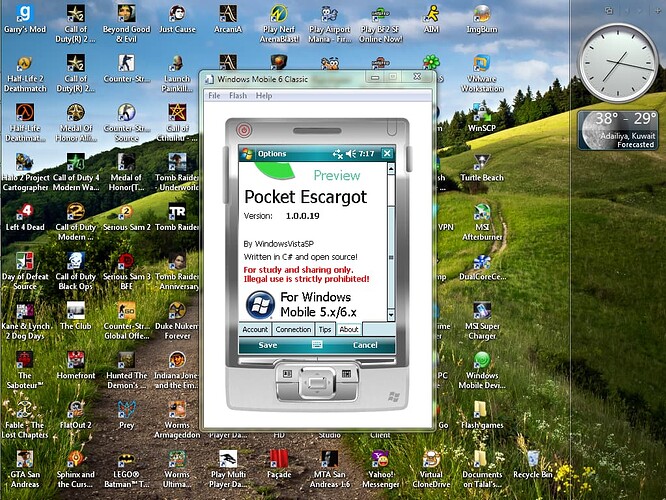Open the Windows Mobile Start flag
This screenshot has width=666, height=500.
pyautogui.click(x=246, y=154)
